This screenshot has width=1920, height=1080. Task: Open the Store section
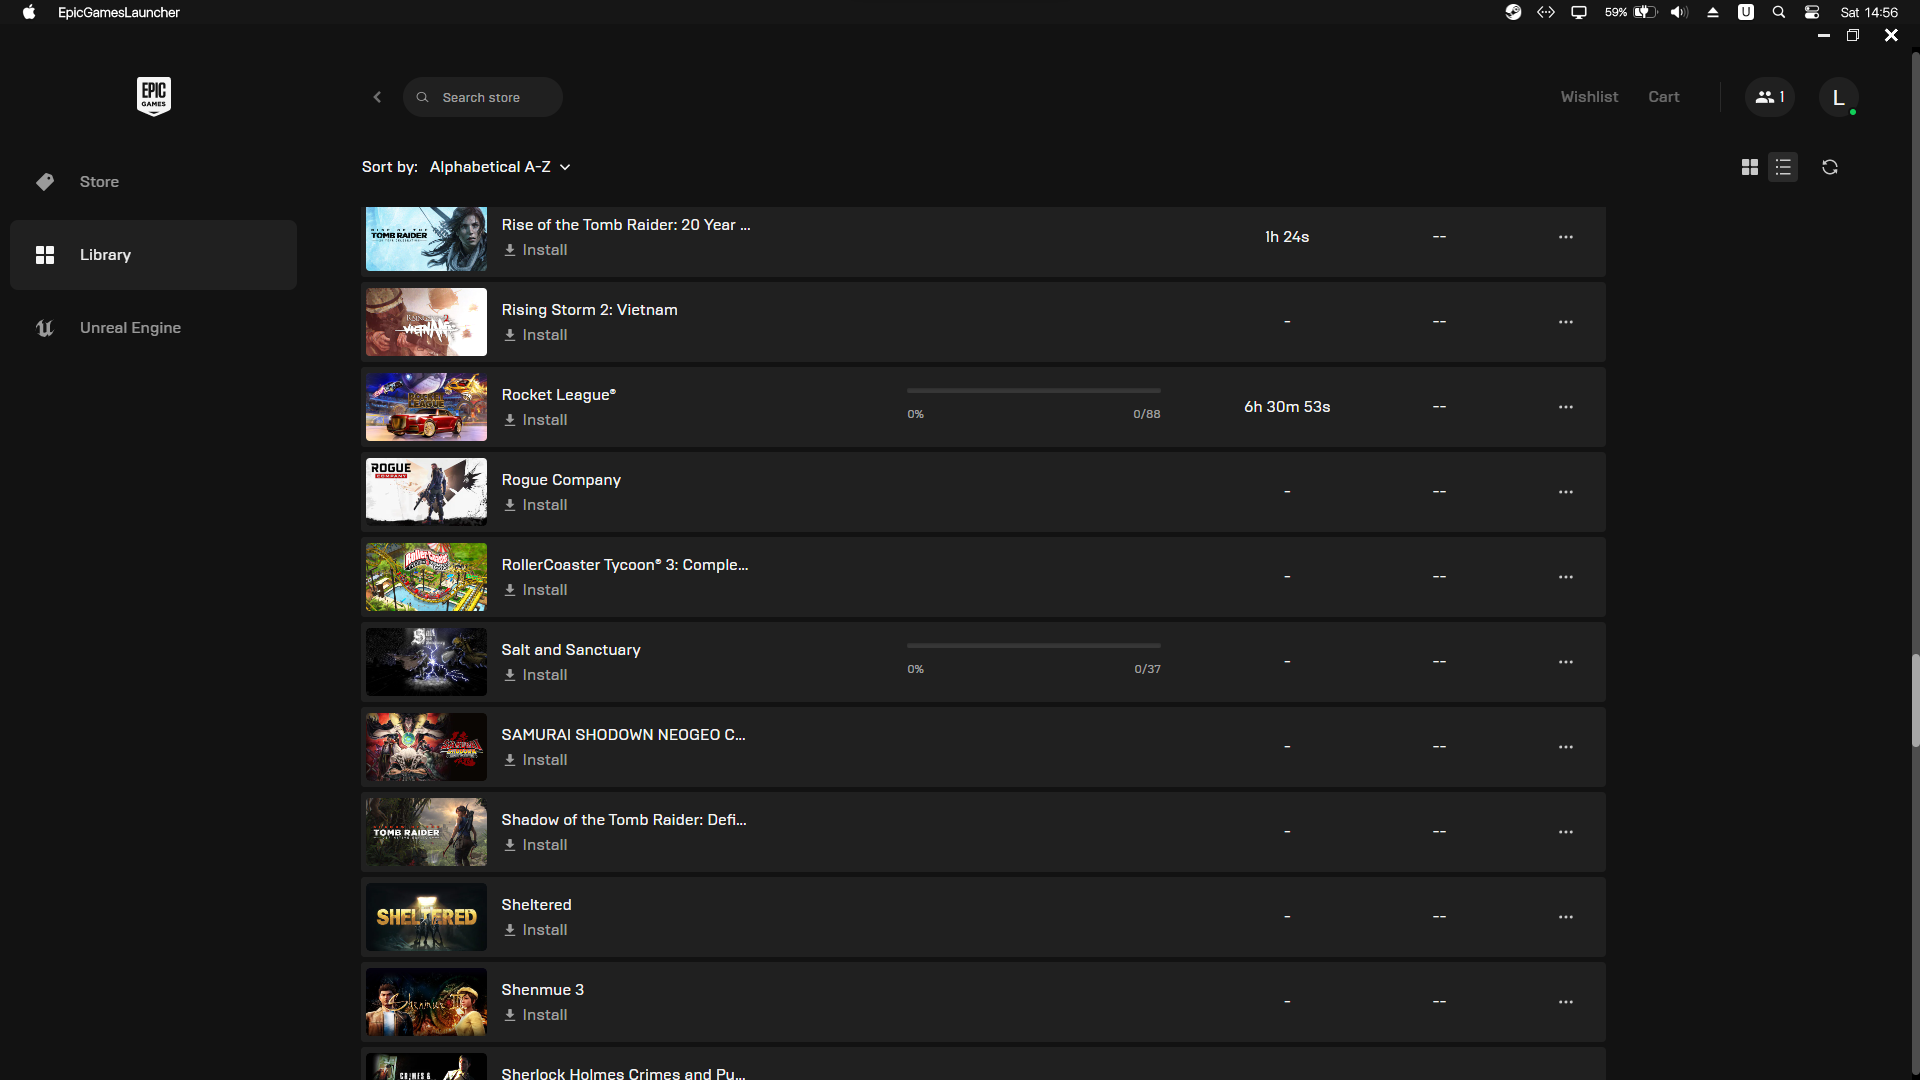(x=99, y=182)
